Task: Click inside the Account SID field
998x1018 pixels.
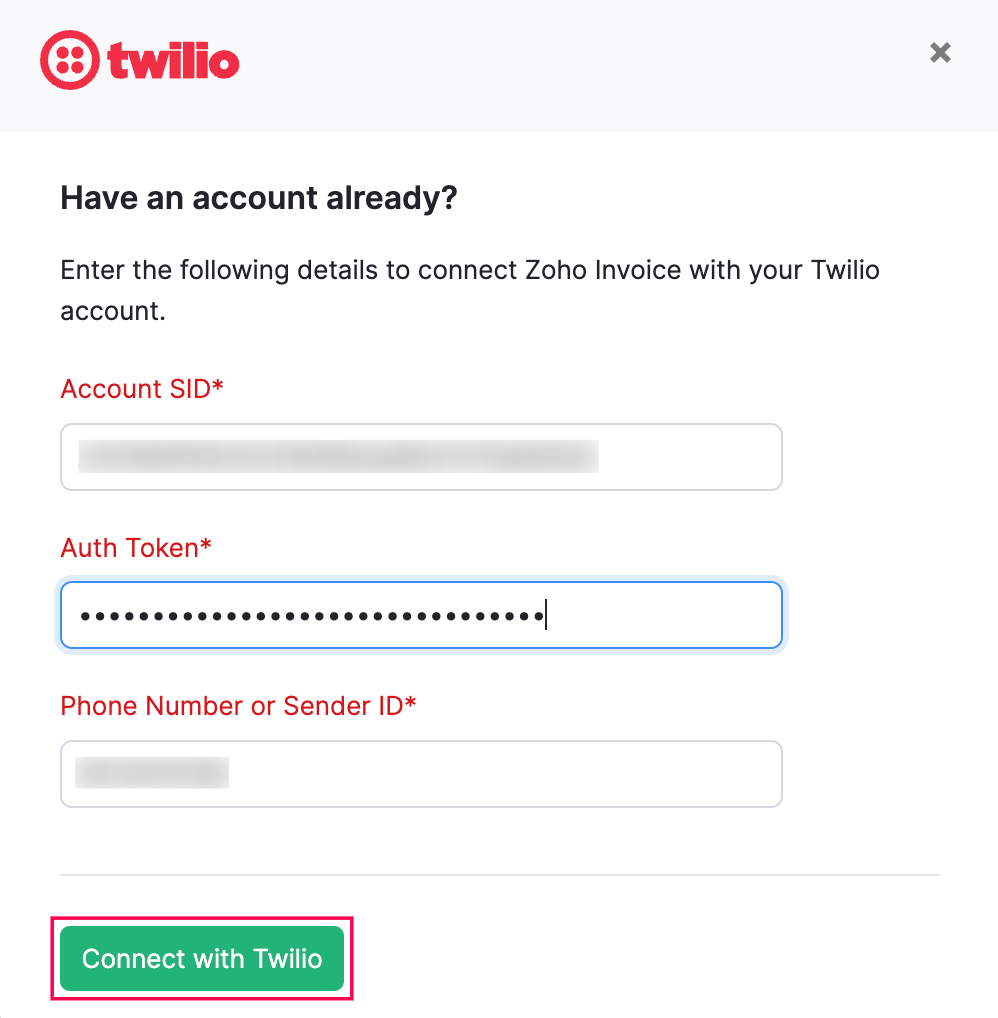Action: point(420,457)
